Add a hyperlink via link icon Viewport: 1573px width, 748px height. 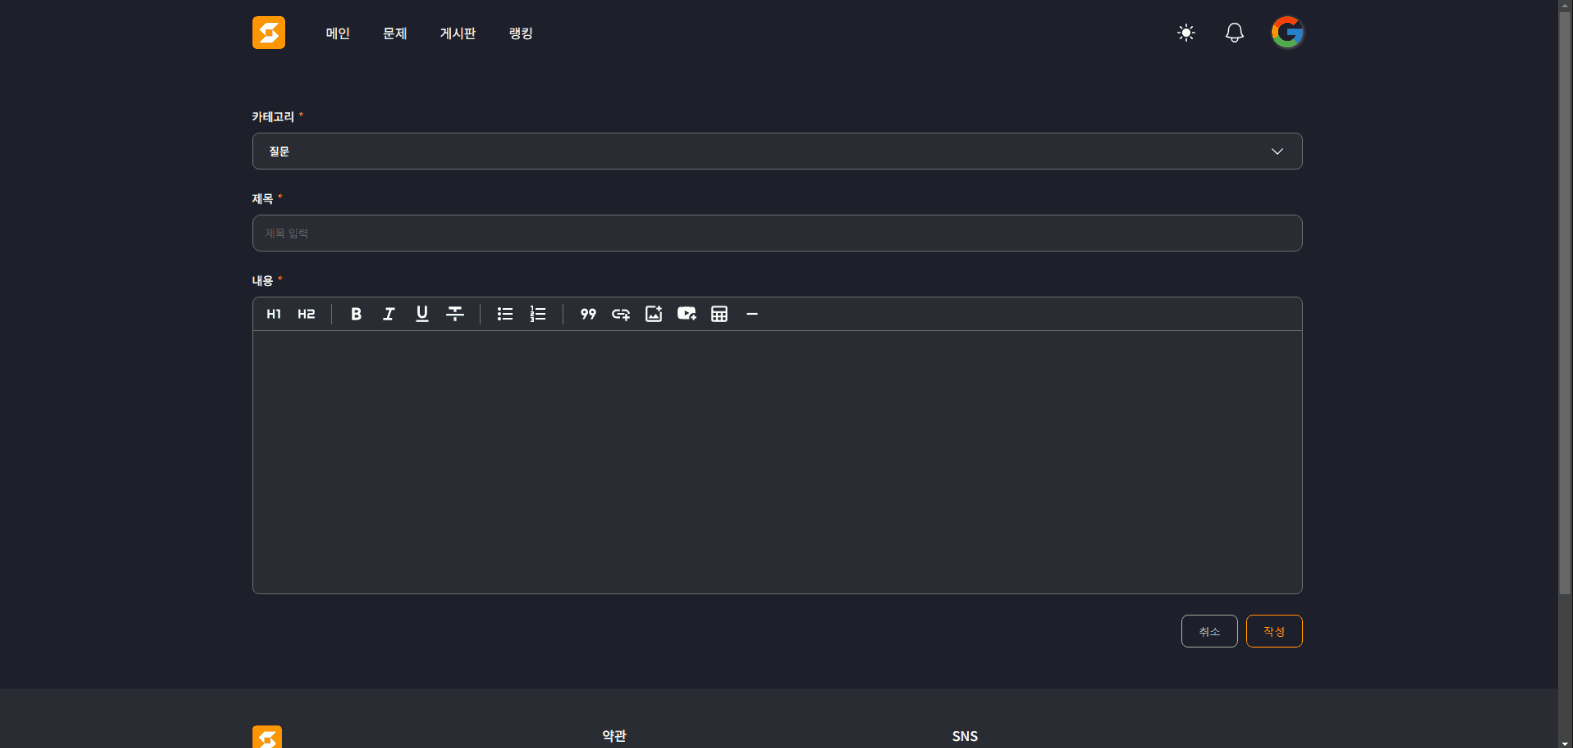pos(621,314)
